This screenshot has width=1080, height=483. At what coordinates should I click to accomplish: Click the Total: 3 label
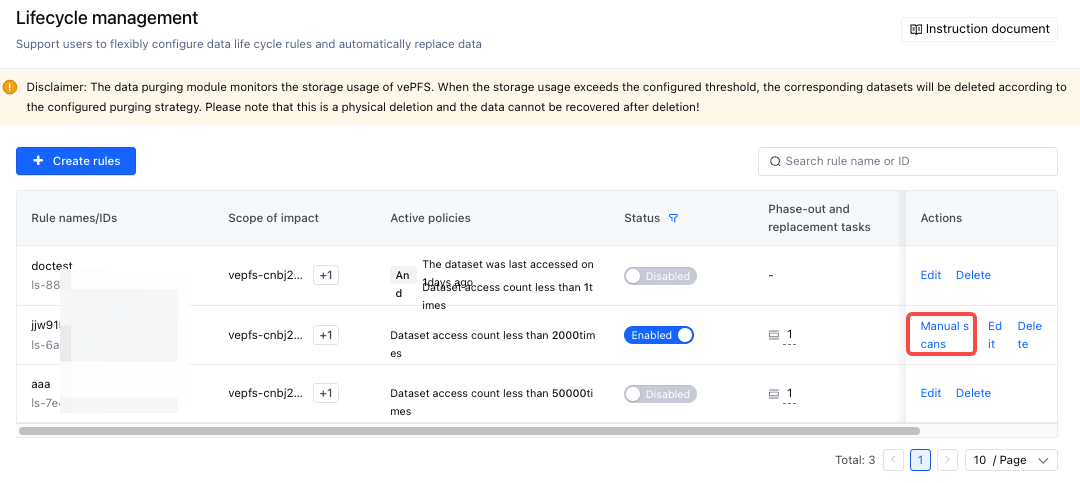[x=854, y=460]
